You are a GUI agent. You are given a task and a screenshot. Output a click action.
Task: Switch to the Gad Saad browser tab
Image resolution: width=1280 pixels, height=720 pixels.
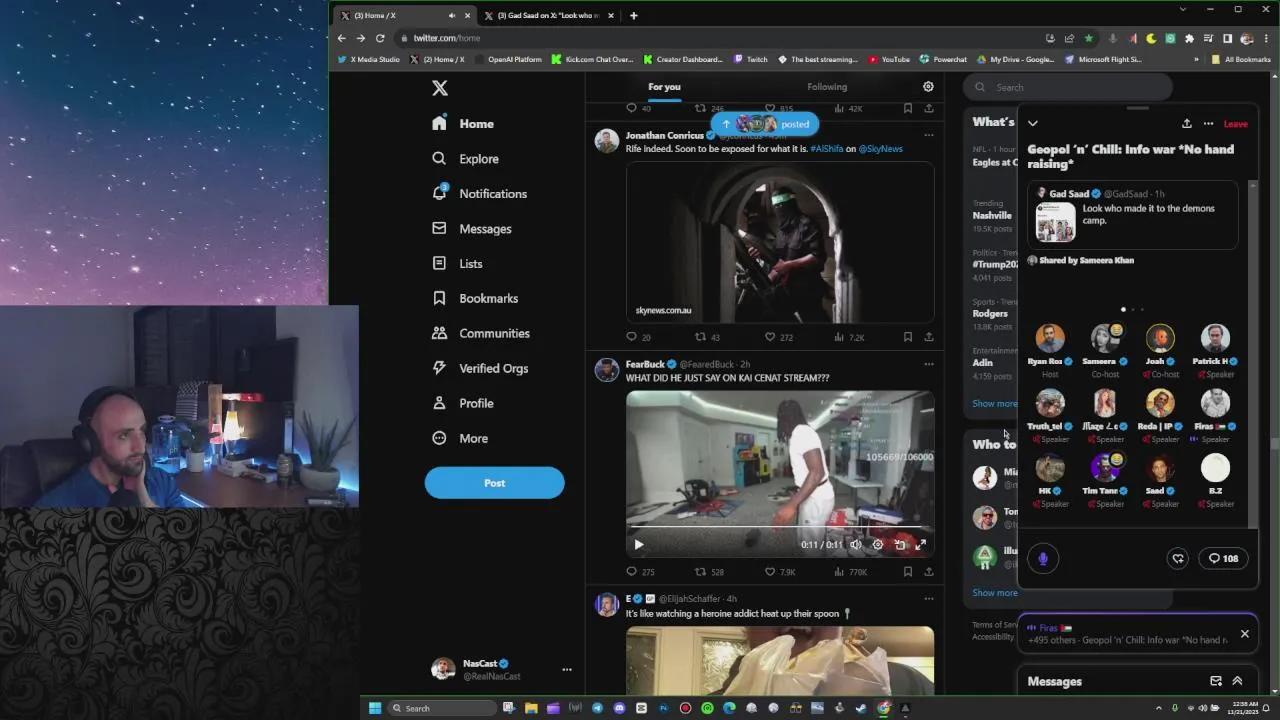547,16
